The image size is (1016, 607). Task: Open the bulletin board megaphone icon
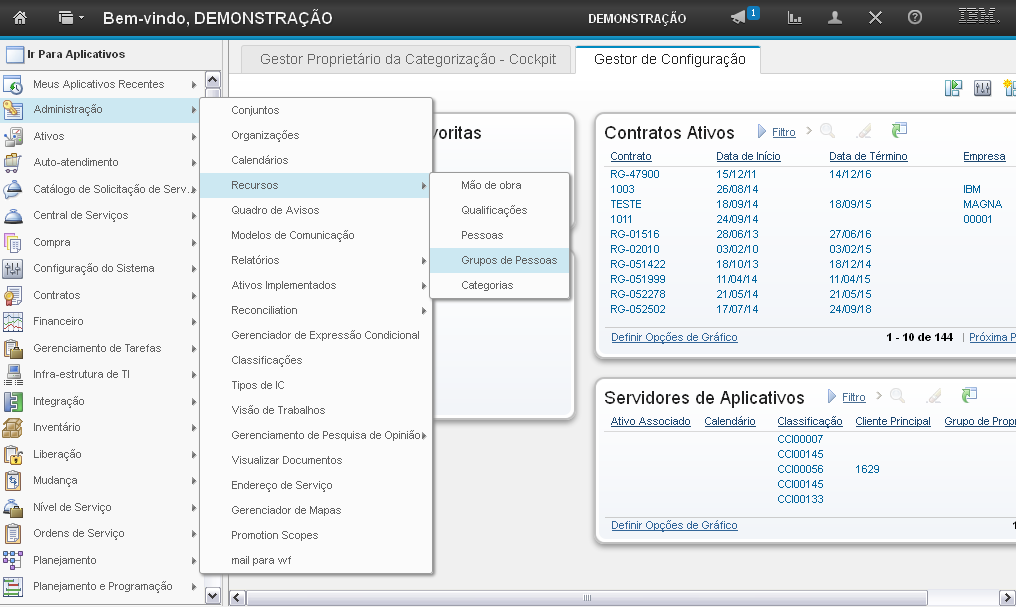click(739, 18)
